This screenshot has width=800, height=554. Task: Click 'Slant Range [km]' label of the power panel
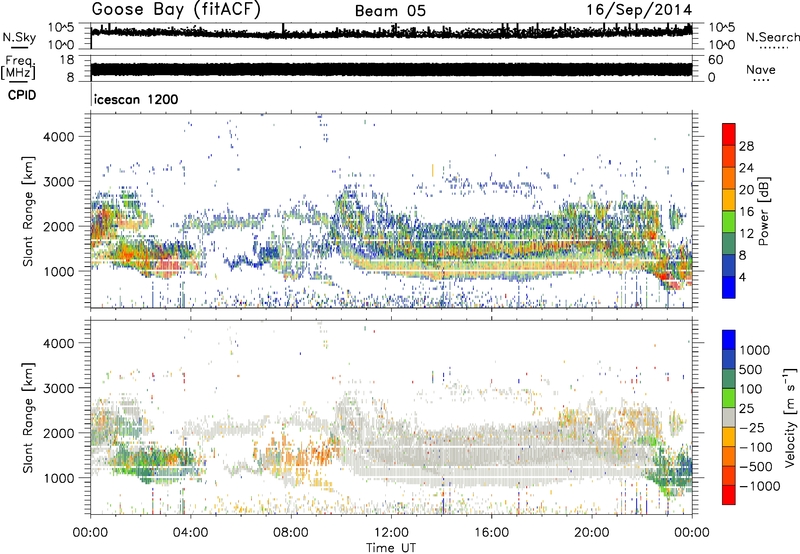click(28, 211)
